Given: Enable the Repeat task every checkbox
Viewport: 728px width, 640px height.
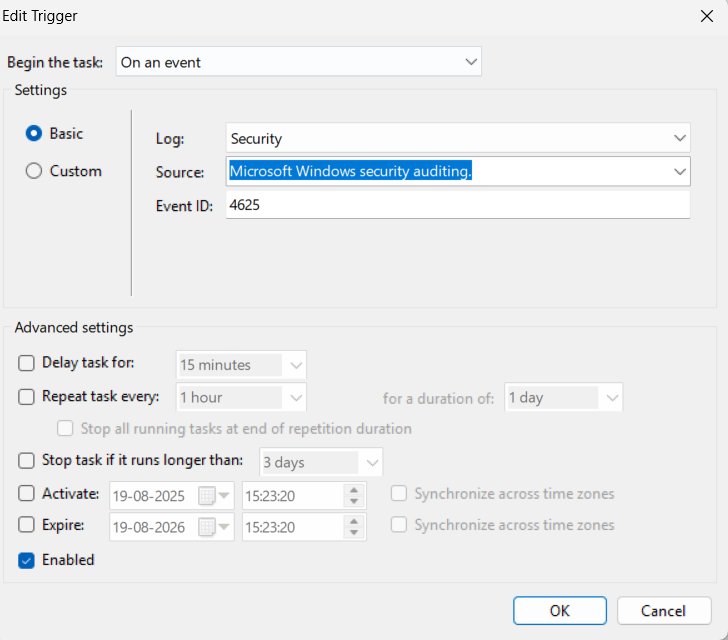Looking at the screenshot, I should point(27,397).
